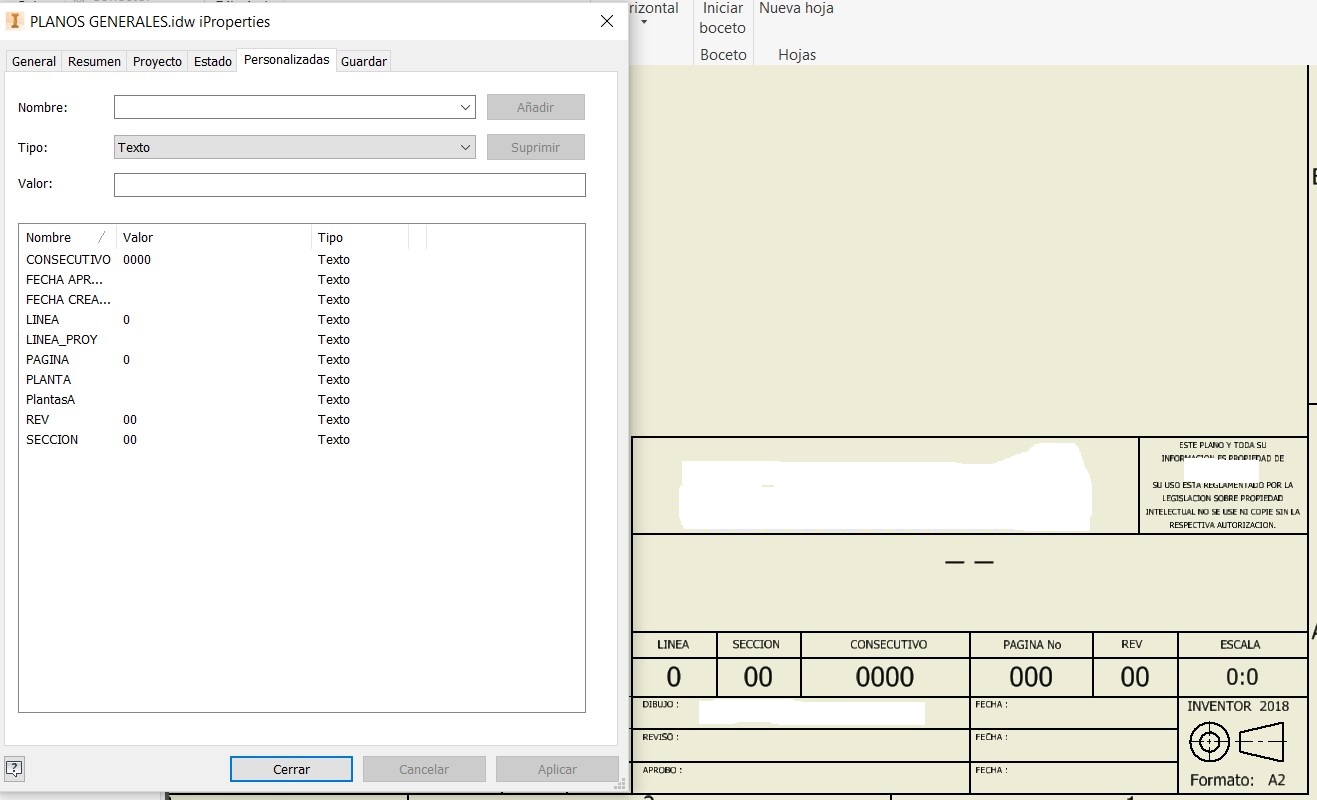Screen dimensions: 1317x800
Task: Open the Proyecto tab
Action: (x=156, y=61)
